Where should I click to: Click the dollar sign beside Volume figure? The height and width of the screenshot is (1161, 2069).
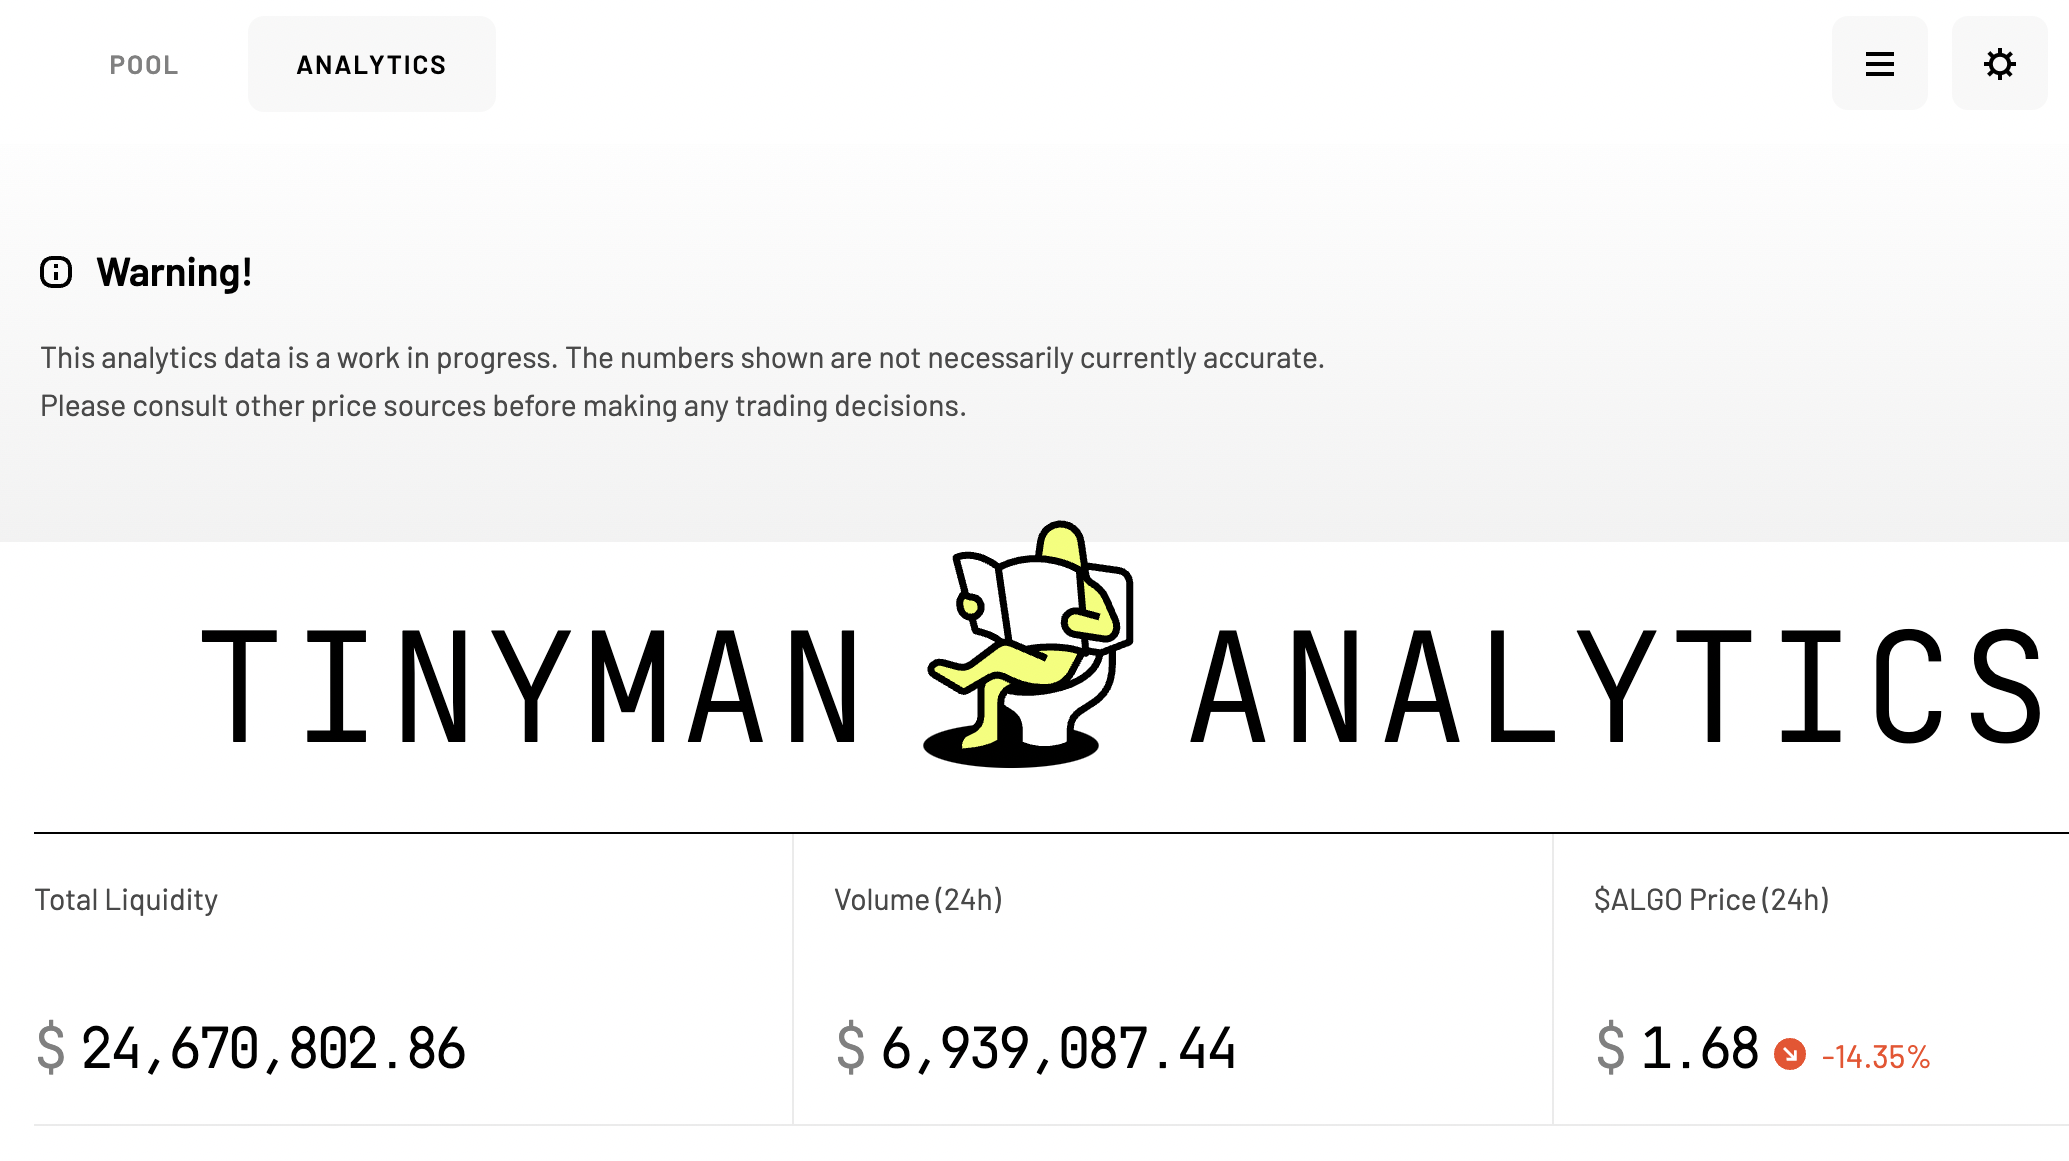coord(851,1046)
